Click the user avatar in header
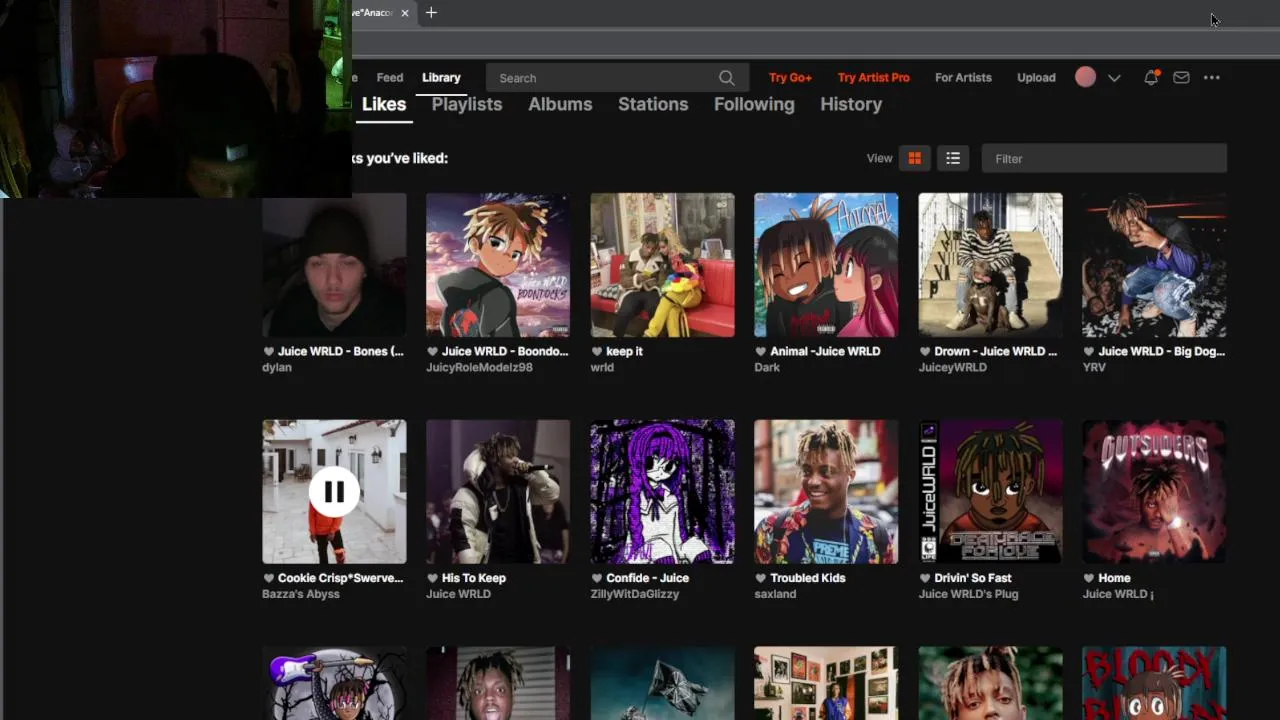The image size is (1280, 720). (1085, 77)
